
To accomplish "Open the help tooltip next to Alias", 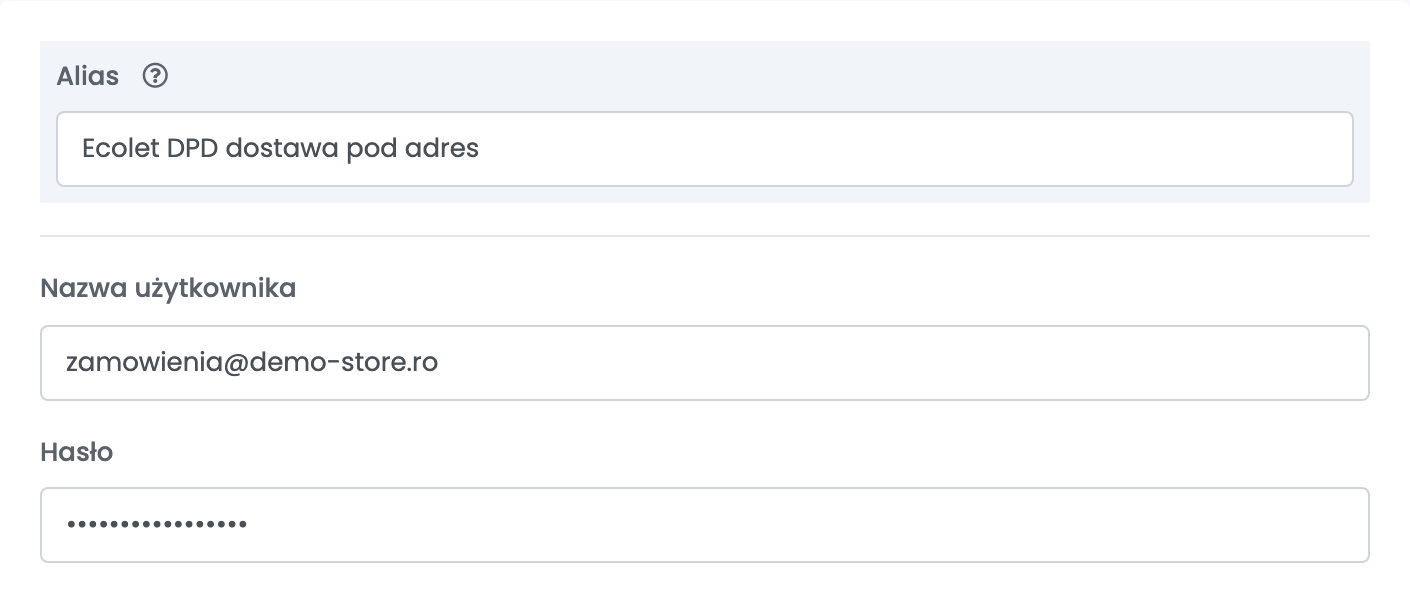I will pos(155,76).
